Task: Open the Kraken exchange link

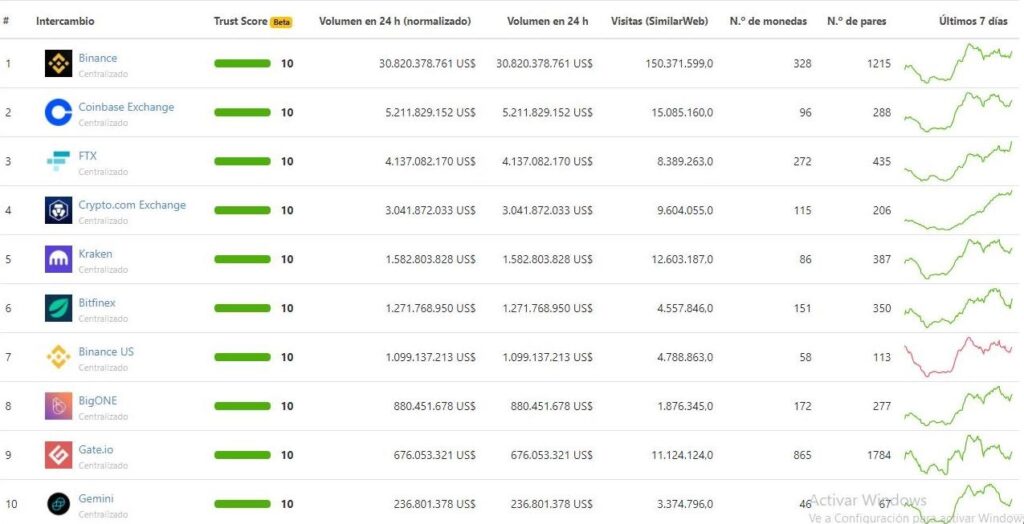Action: tap(95, 254)
